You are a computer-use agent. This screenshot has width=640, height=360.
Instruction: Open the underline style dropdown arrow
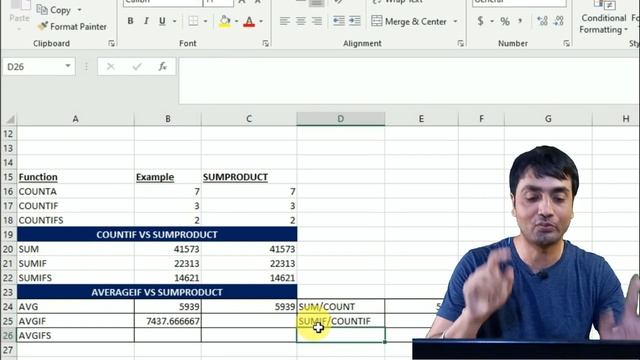175,21
